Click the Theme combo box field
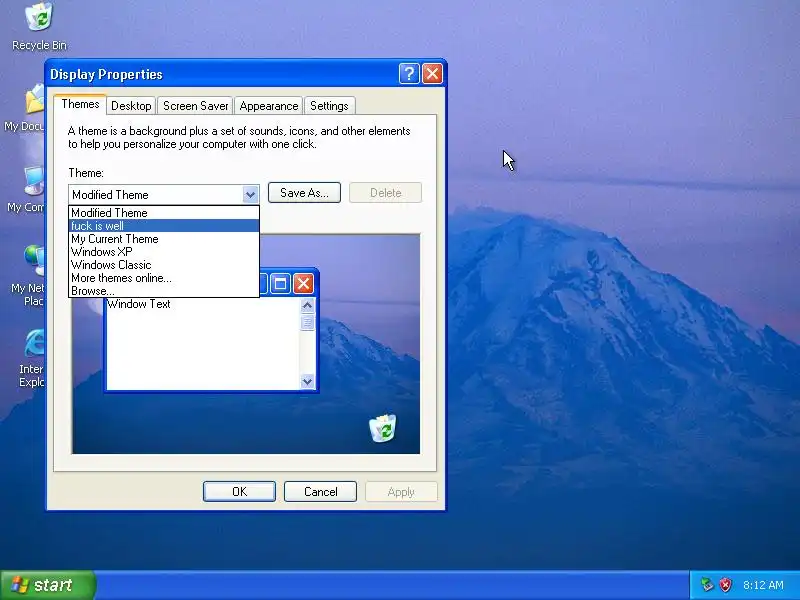This screenshot has width=800, height=600. click(x=164, y=194)
